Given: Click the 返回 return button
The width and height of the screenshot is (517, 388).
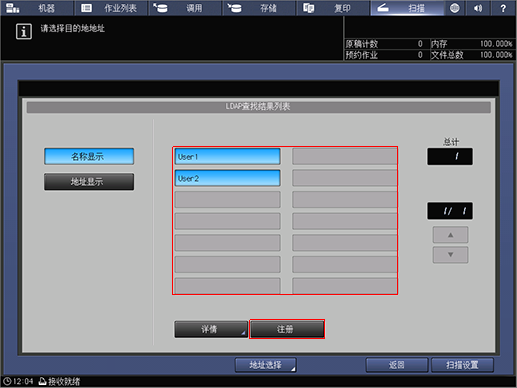Looking at the screenshot, I should coord(397,365).
